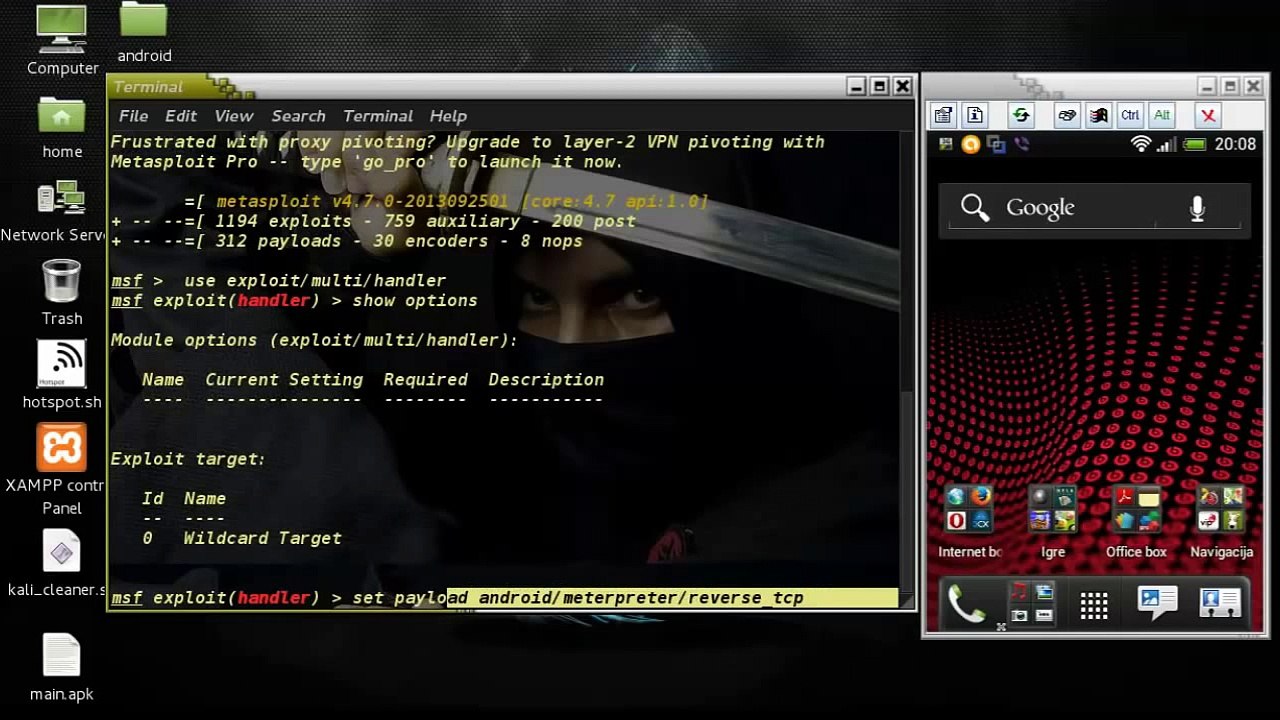The image size is (1280, 720).
Task: Click the 'show options' command text
Action: click(414, 300)
